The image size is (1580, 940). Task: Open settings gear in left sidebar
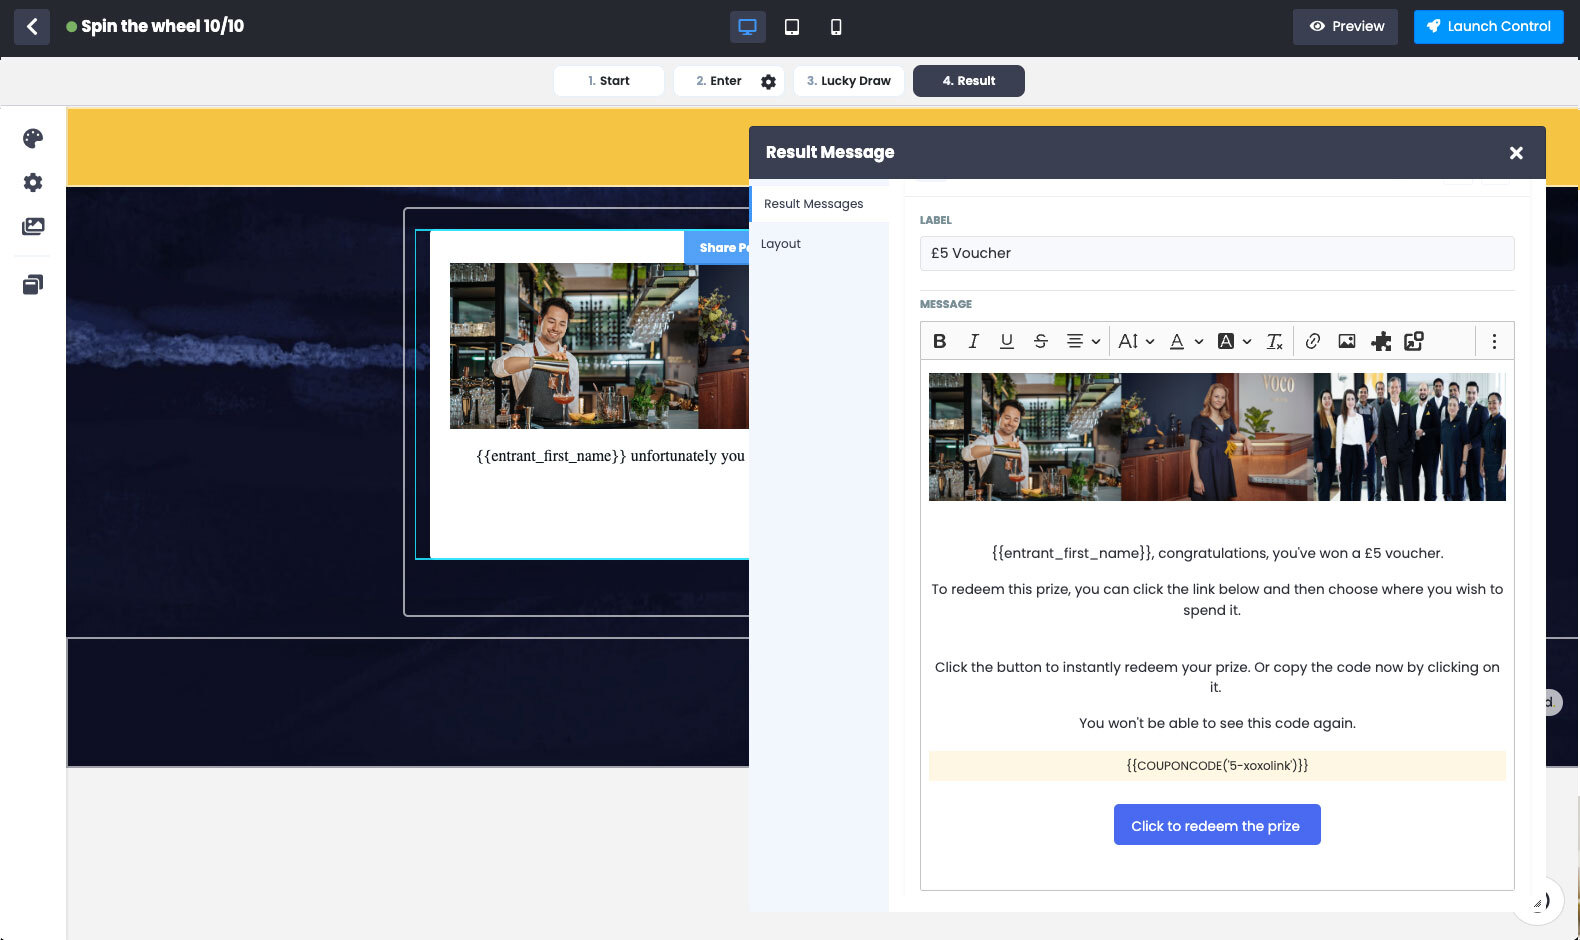pos(33,182)
